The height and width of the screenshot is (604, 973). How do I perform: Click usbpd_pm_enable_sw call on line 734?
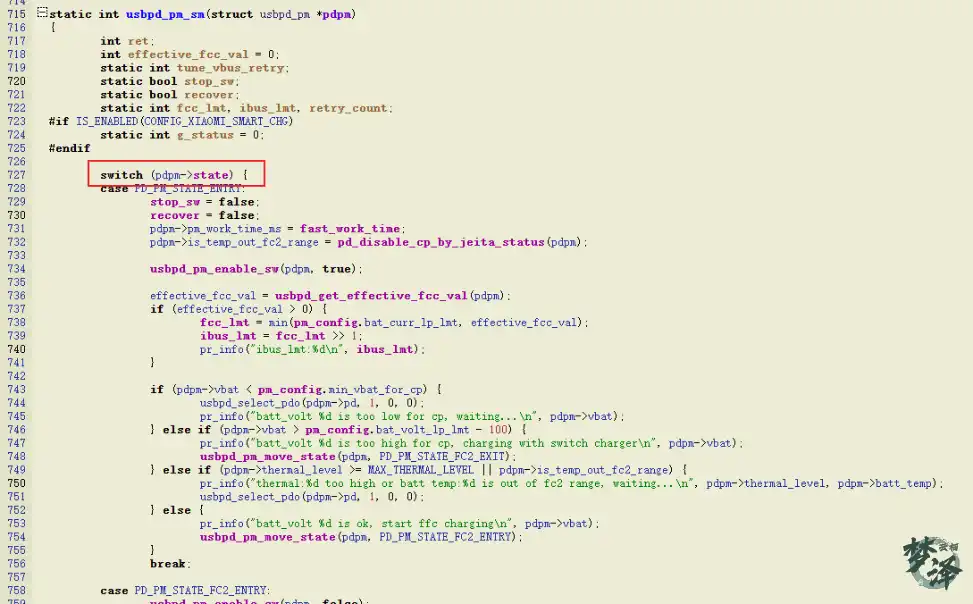point(214,269)
